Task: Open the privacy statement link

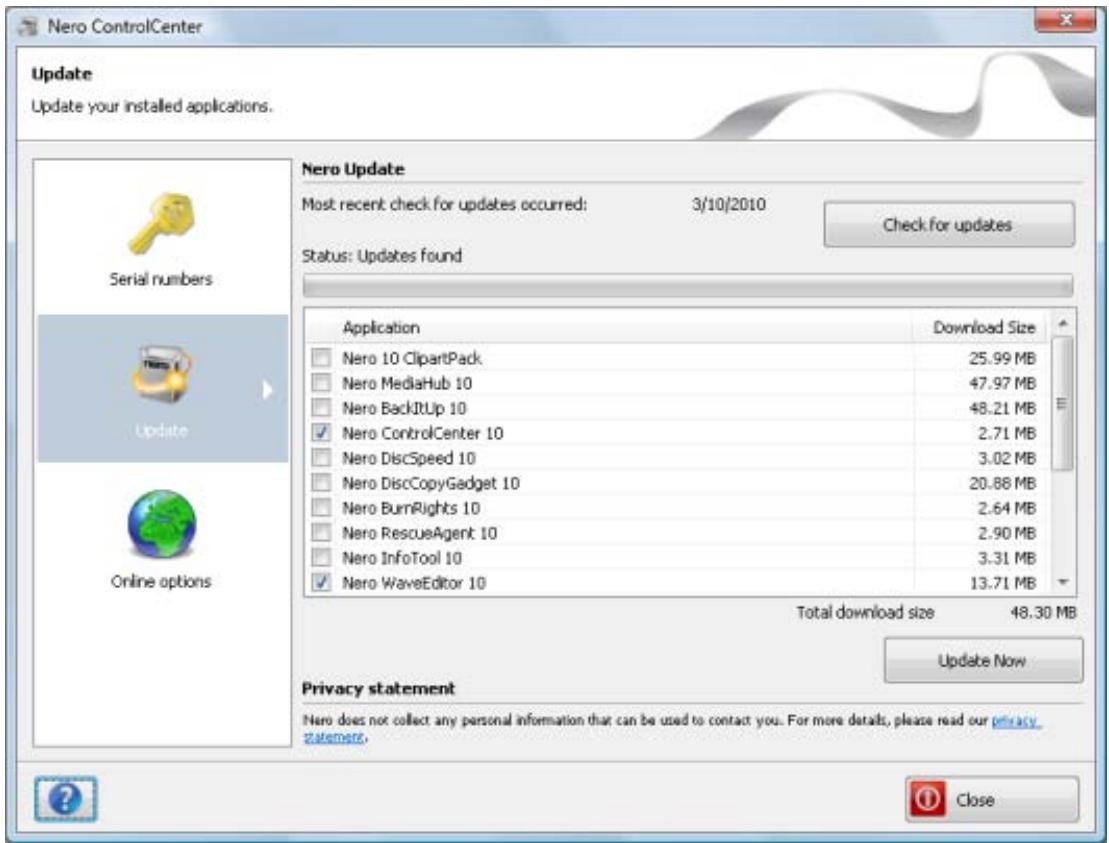Action: coord(1016,721)
